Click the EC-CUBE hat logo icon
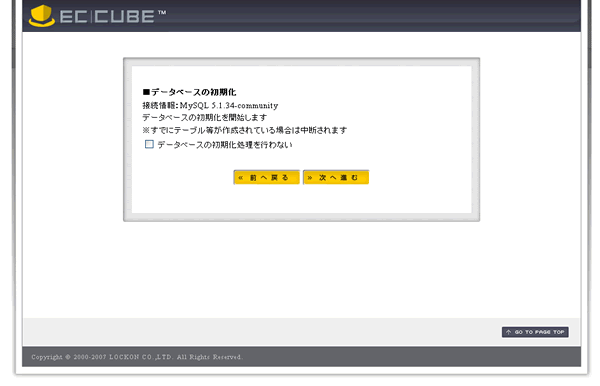 click(x=42, y=16)
